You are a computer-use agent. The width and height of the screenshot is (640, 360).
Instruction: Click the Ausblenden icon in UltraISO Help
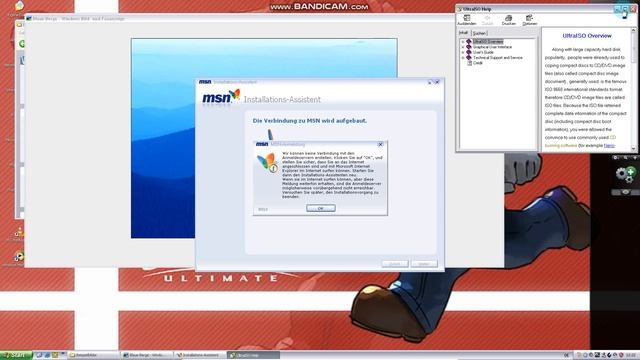click(x=467, y=18)
